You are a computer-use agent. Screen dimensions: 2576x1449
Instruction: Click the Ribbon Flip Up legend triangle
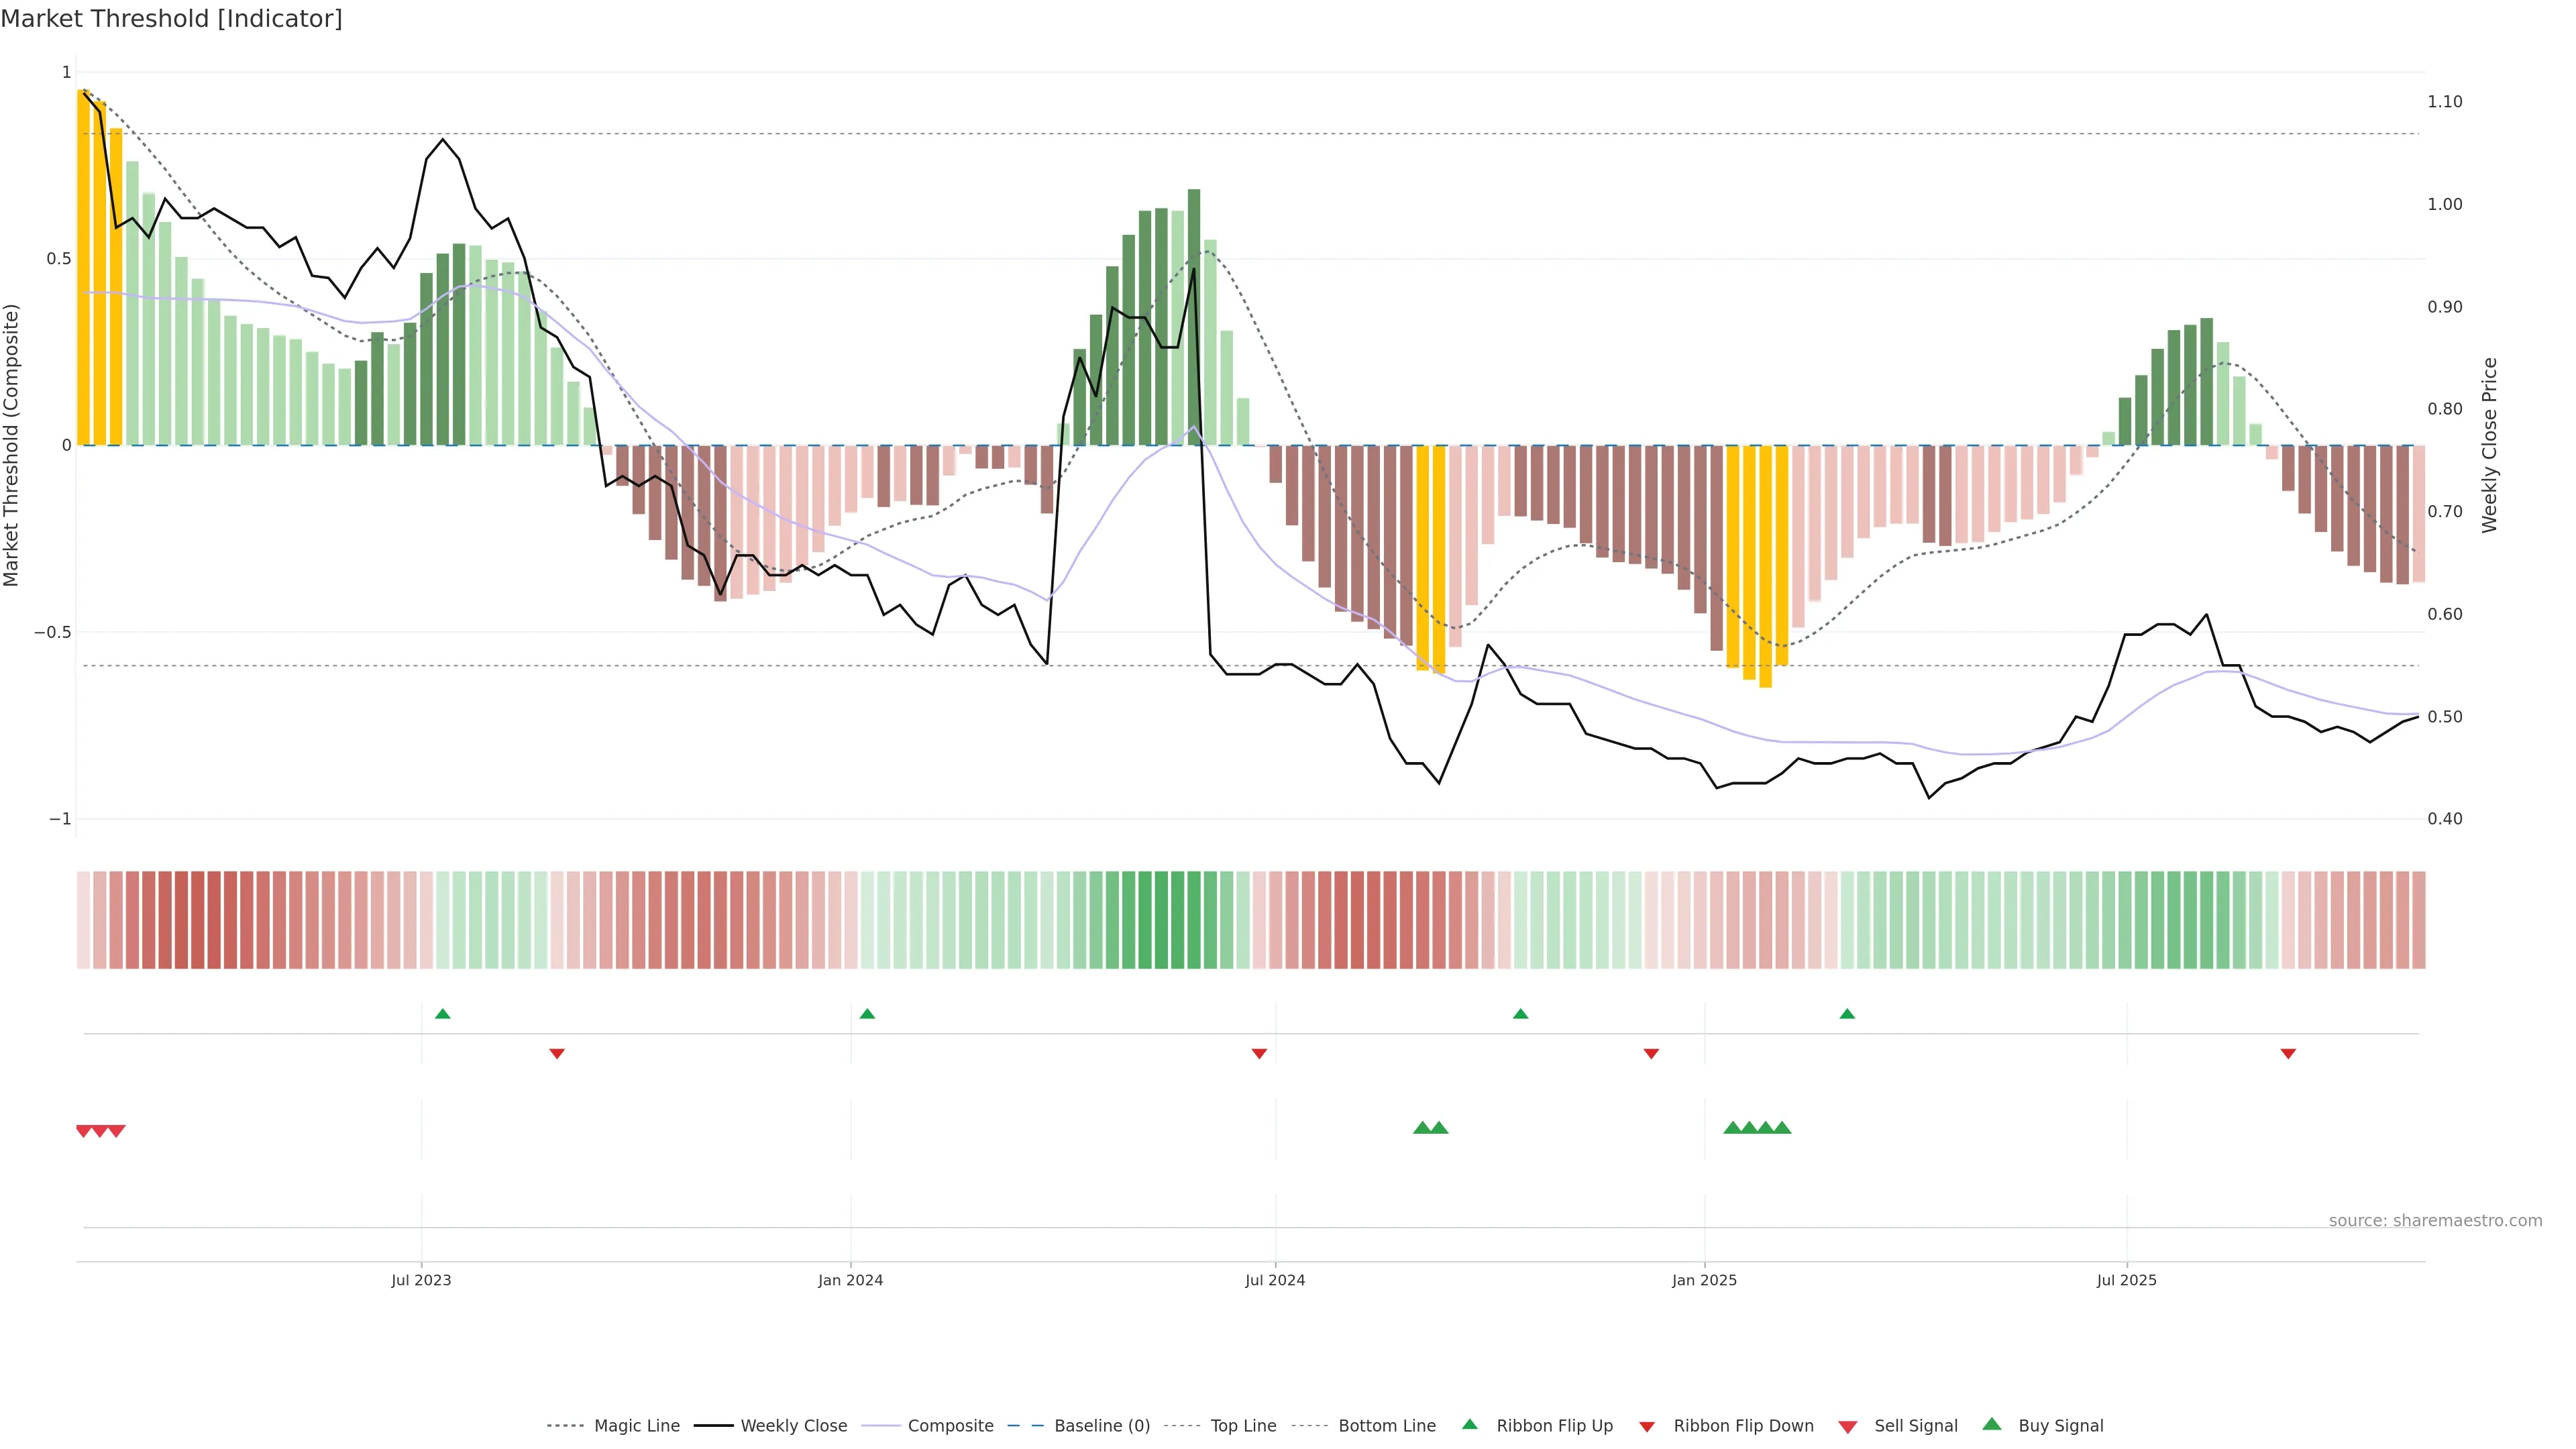1470,1425
